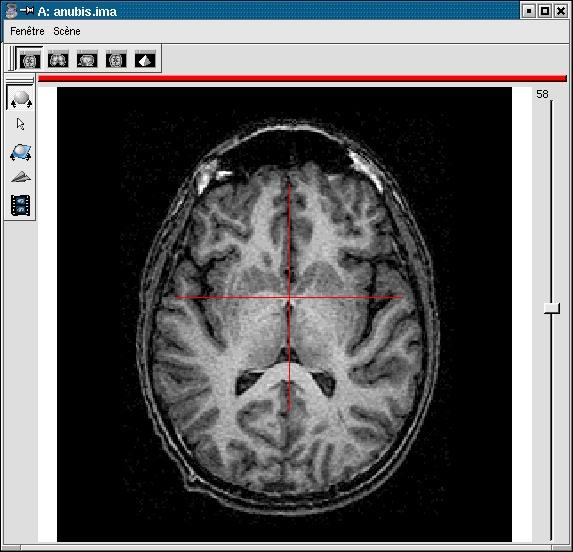Switch to the 3D pyramid view
The image size is (573, 552).
point(145,60)
